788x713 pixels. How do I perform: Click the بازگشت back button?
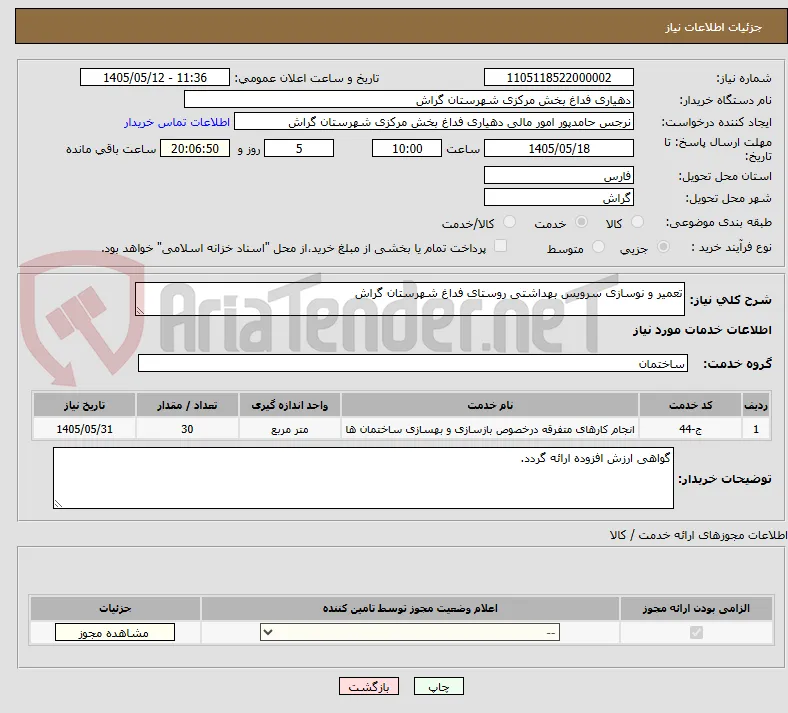tap(369, 687)
